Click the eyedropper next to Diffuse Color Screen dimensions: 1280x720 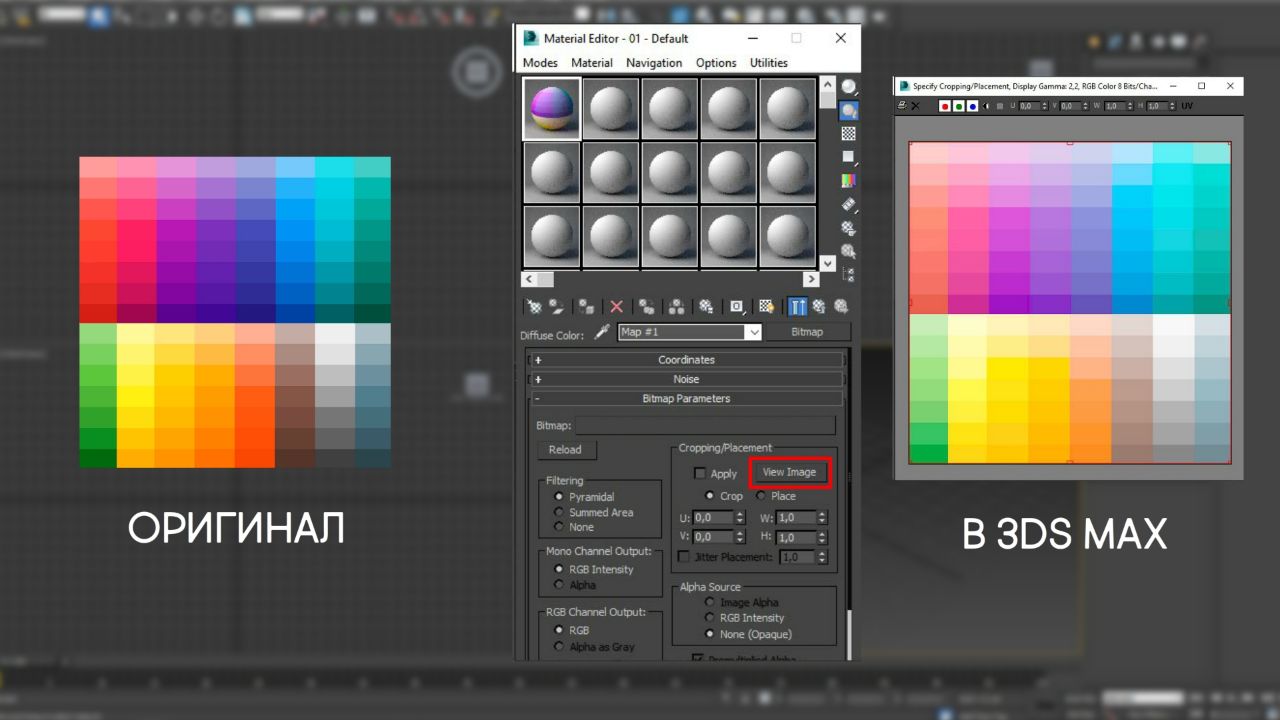point(602,332)
